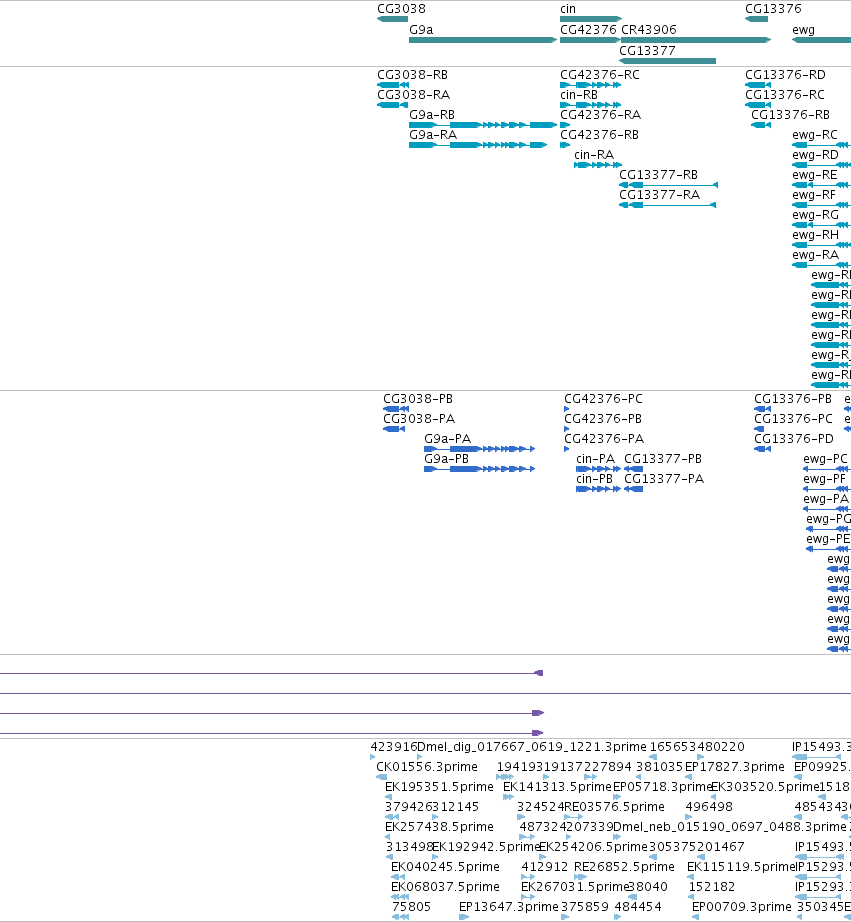Select the ewg-RH transcript label
This screenshot has width=851, height=922.
pyautogui.click(x=815, y=235)
